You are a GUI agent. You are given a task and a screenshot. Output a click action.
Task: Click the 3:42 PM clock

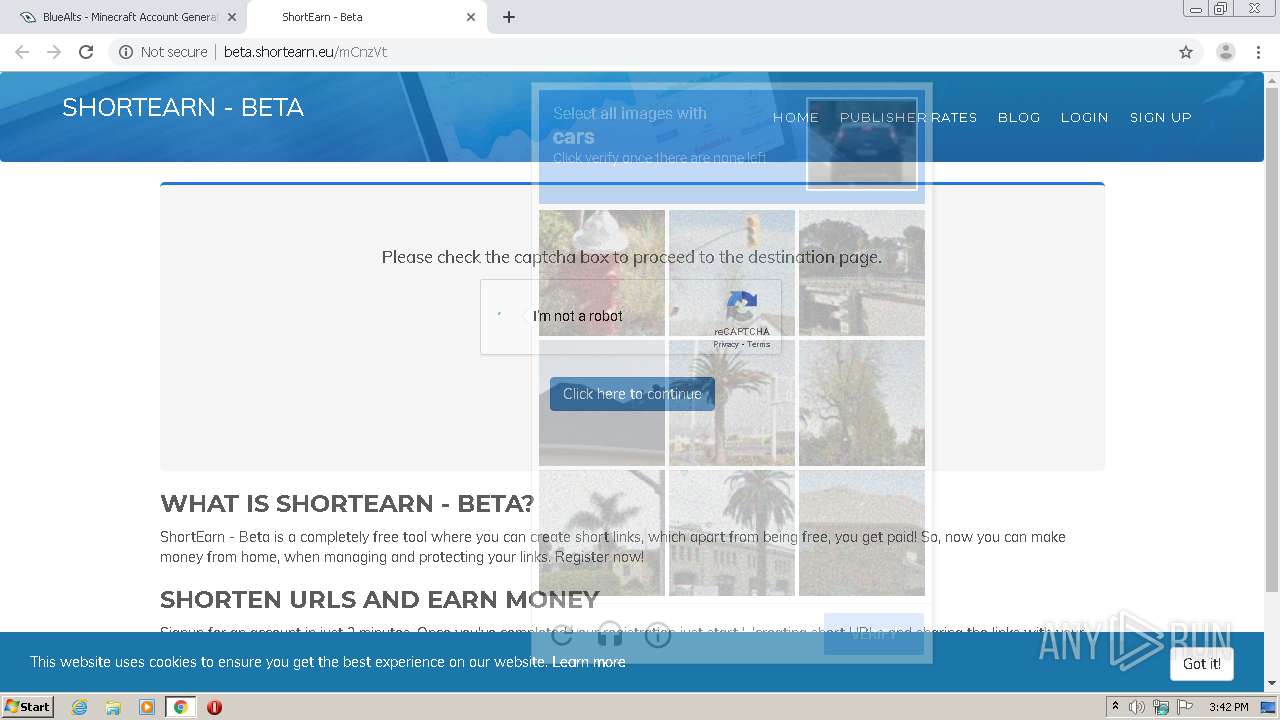coord(1228,707)
